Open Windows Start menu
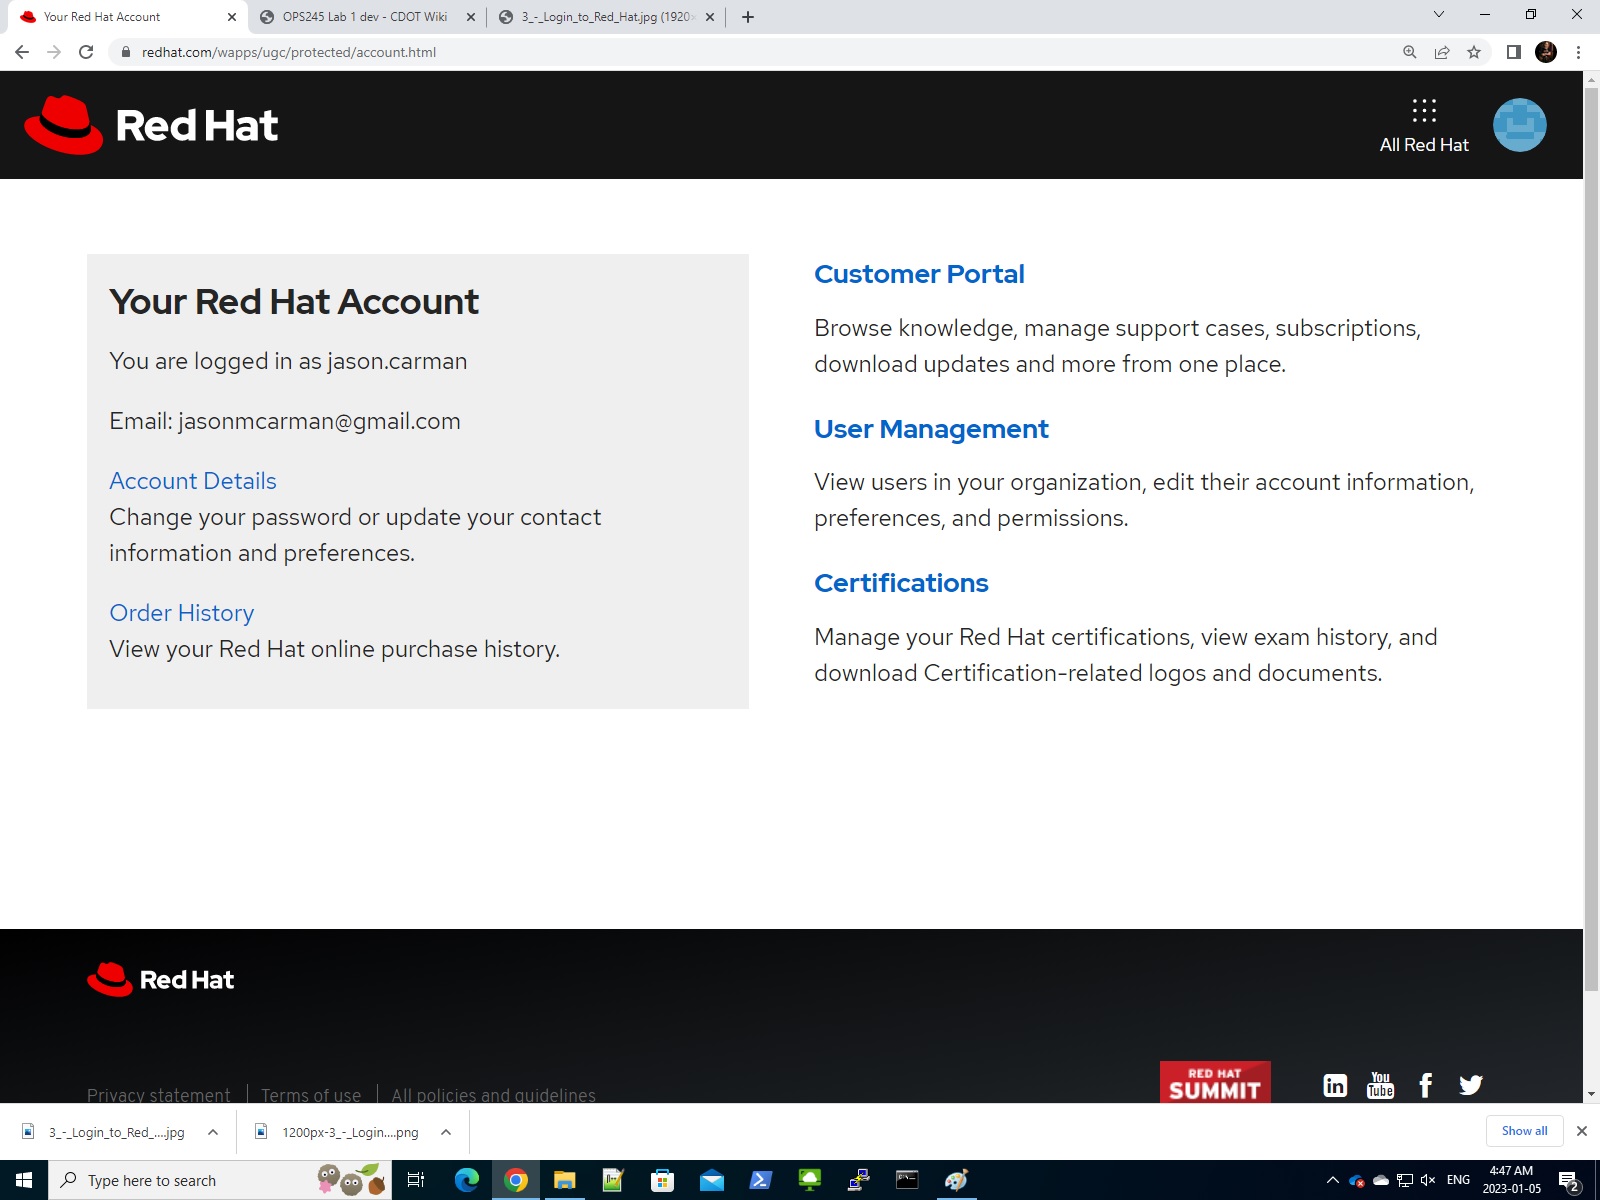The width and height of the screenshot is (1600, 1200). (24, 1180)
